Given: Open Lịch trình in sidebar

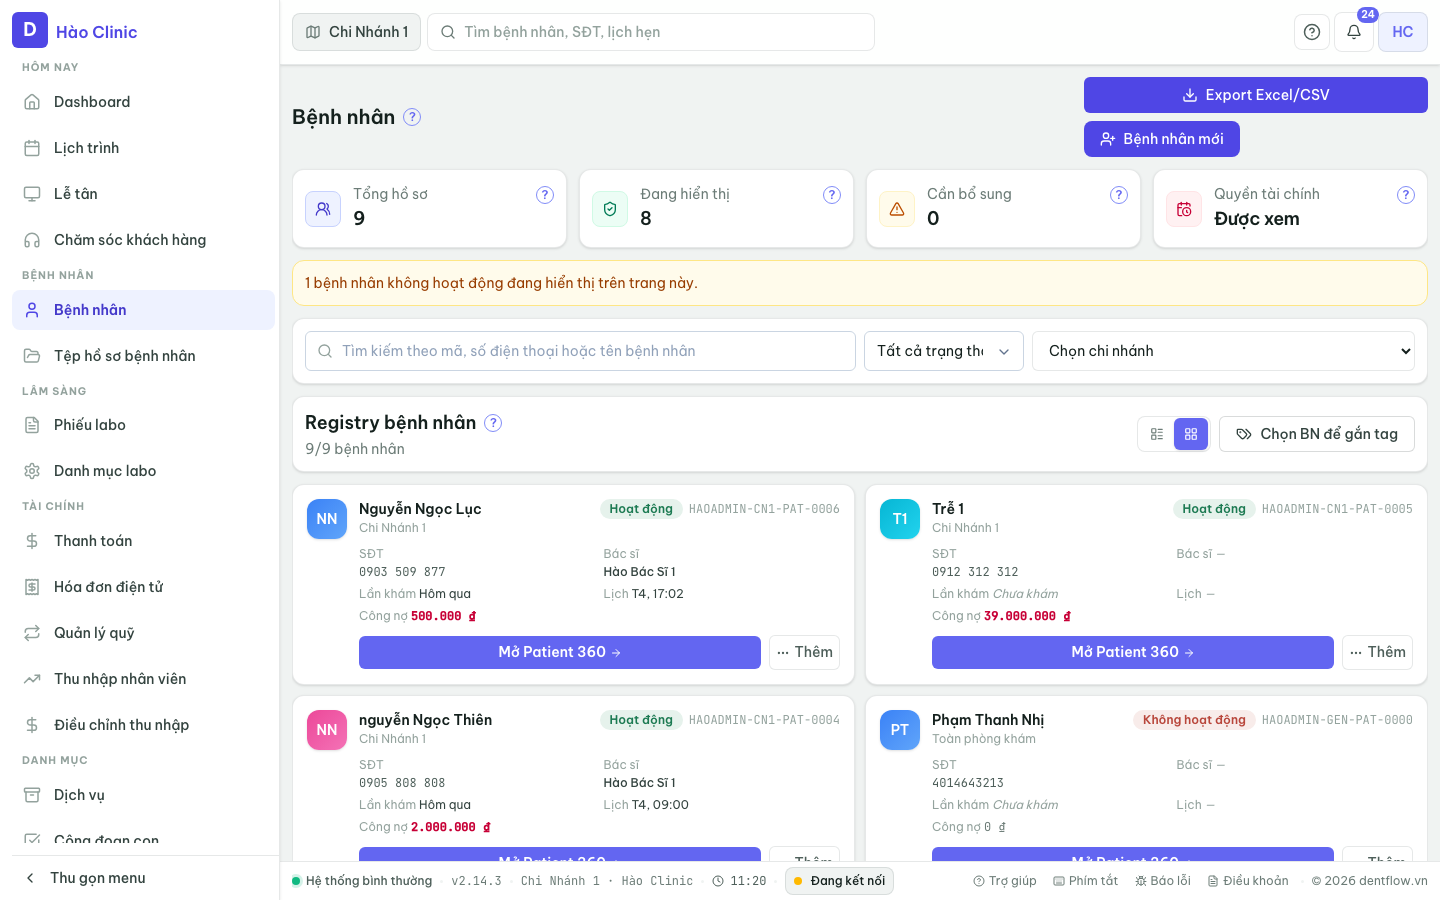Looking at the screenshot, I should click(143, 148).
